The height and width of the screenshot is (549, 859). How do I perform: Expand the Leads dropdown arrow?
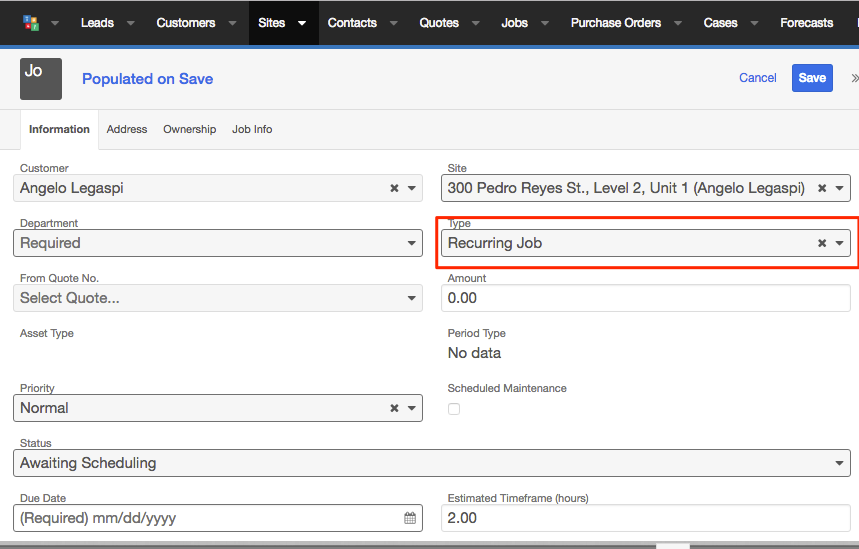click(x=130, y=23)
